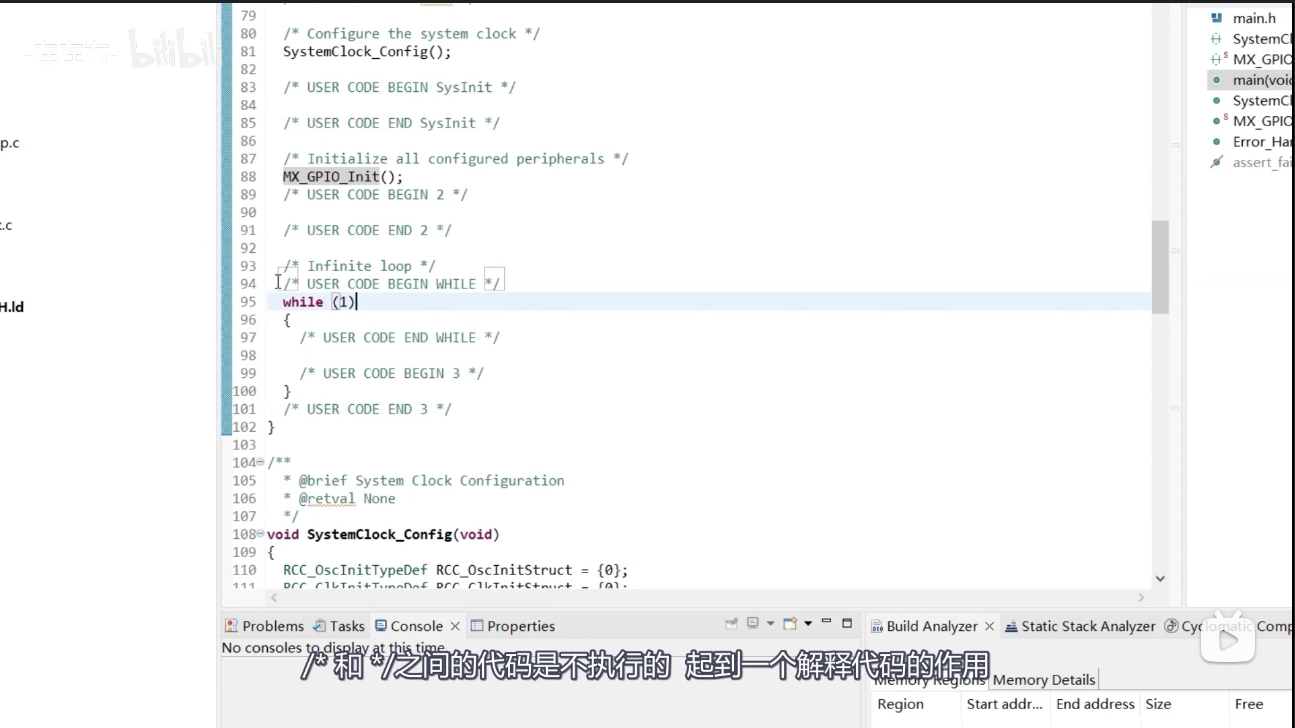This screenshot has height=728, width=1295.
Task: Click the bilibili play button overlay
Action: pyautogui.click(x=1227, y=640)
